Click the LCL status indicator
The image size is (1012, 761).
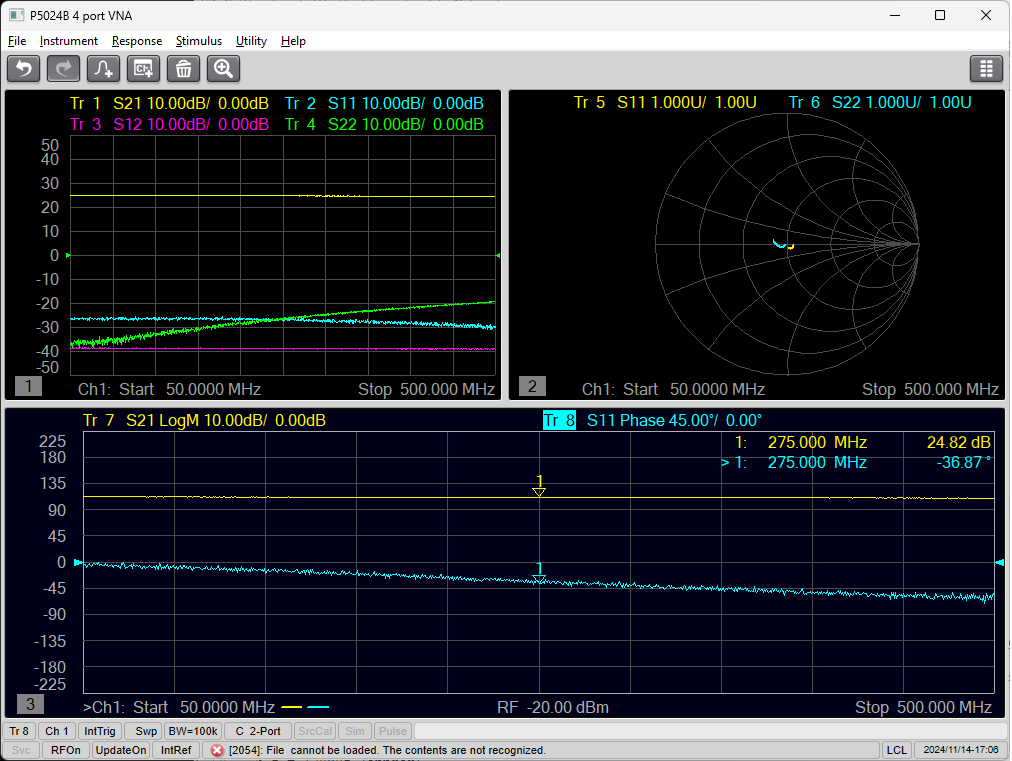coord(896,750)
